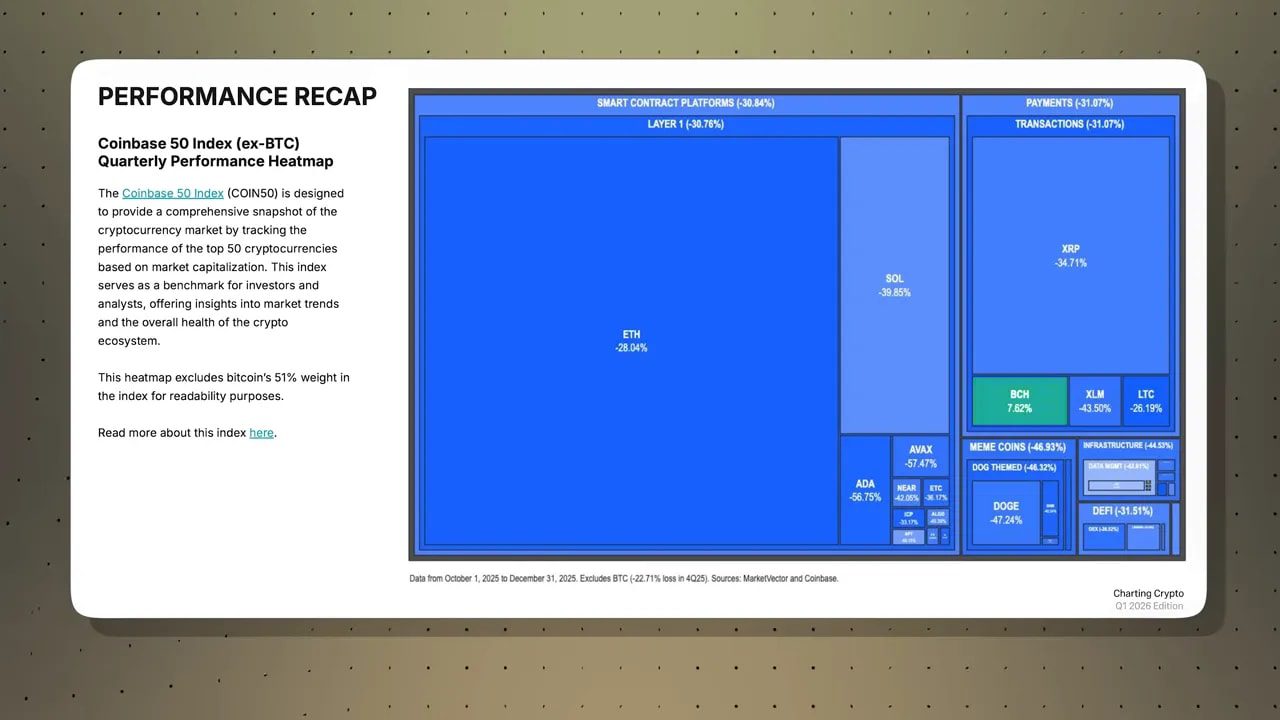
Task: Click the ADA -56.75% tile
Action: (x=864, y=490)
